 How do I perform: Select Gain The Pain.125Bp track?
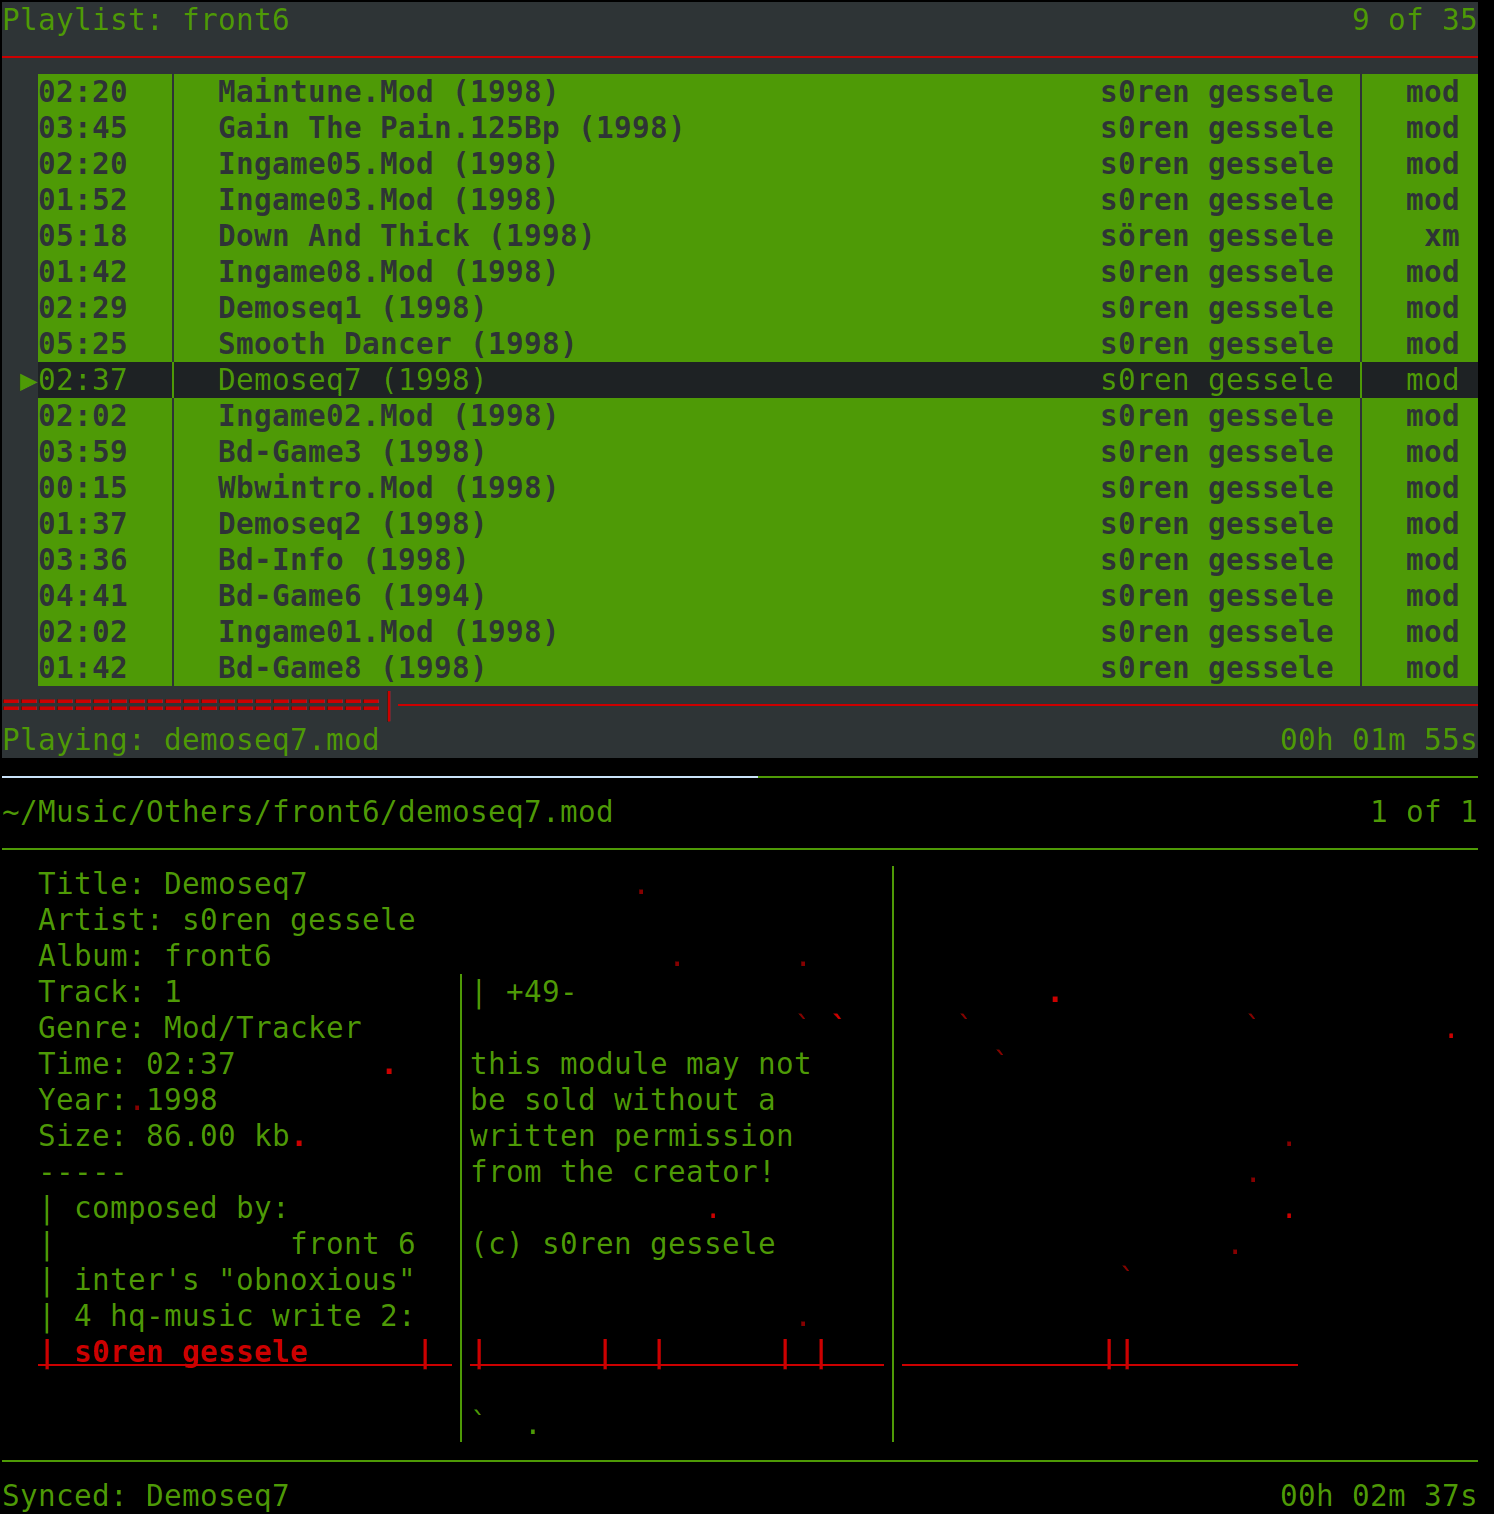pyautogui.click(x=450, y=128)
